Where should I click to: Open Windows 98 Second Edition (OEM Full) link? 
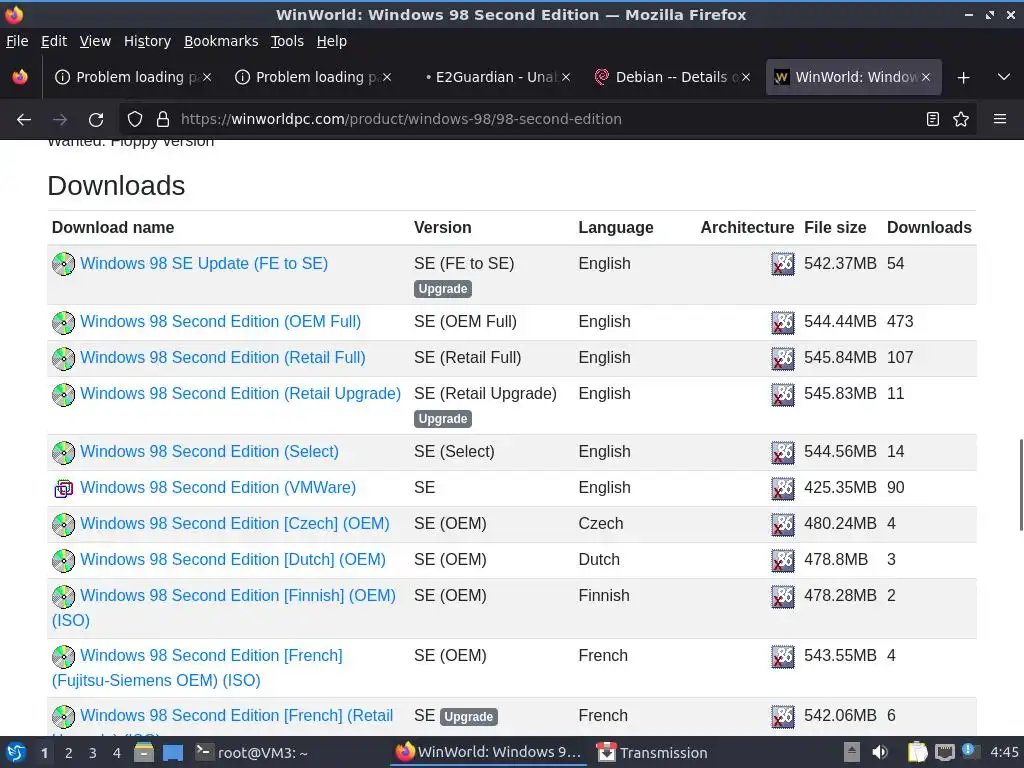point(220,321)
